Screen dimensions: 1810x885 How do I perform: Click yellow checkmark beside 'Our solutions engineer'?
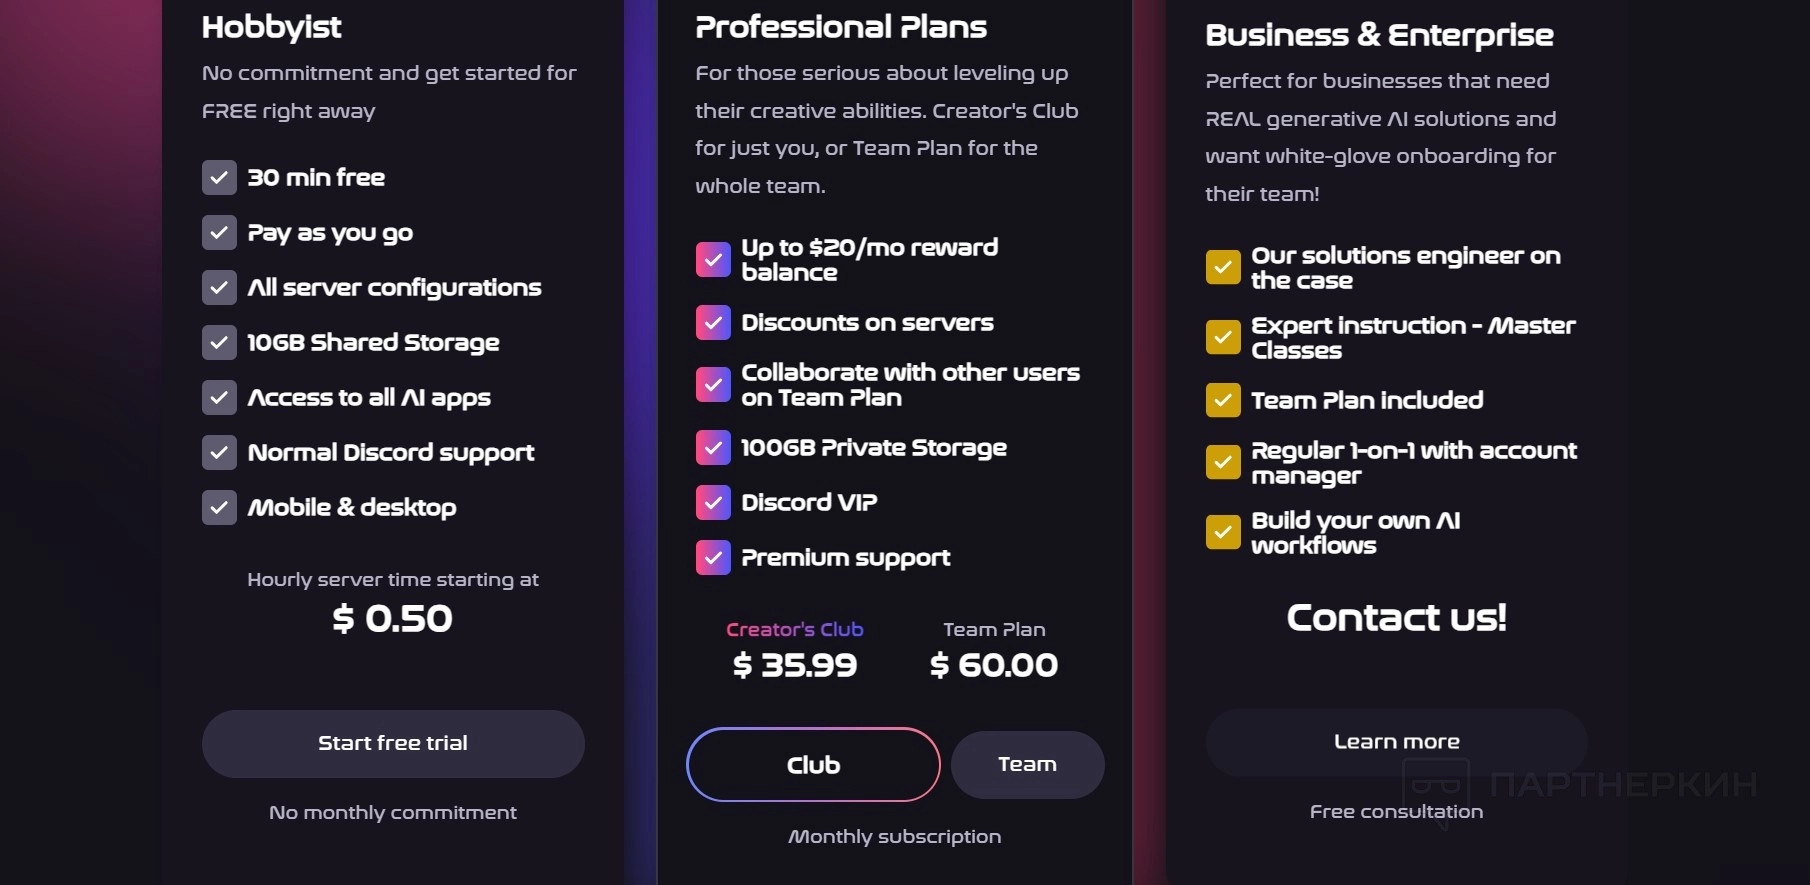pos(1223,268)
